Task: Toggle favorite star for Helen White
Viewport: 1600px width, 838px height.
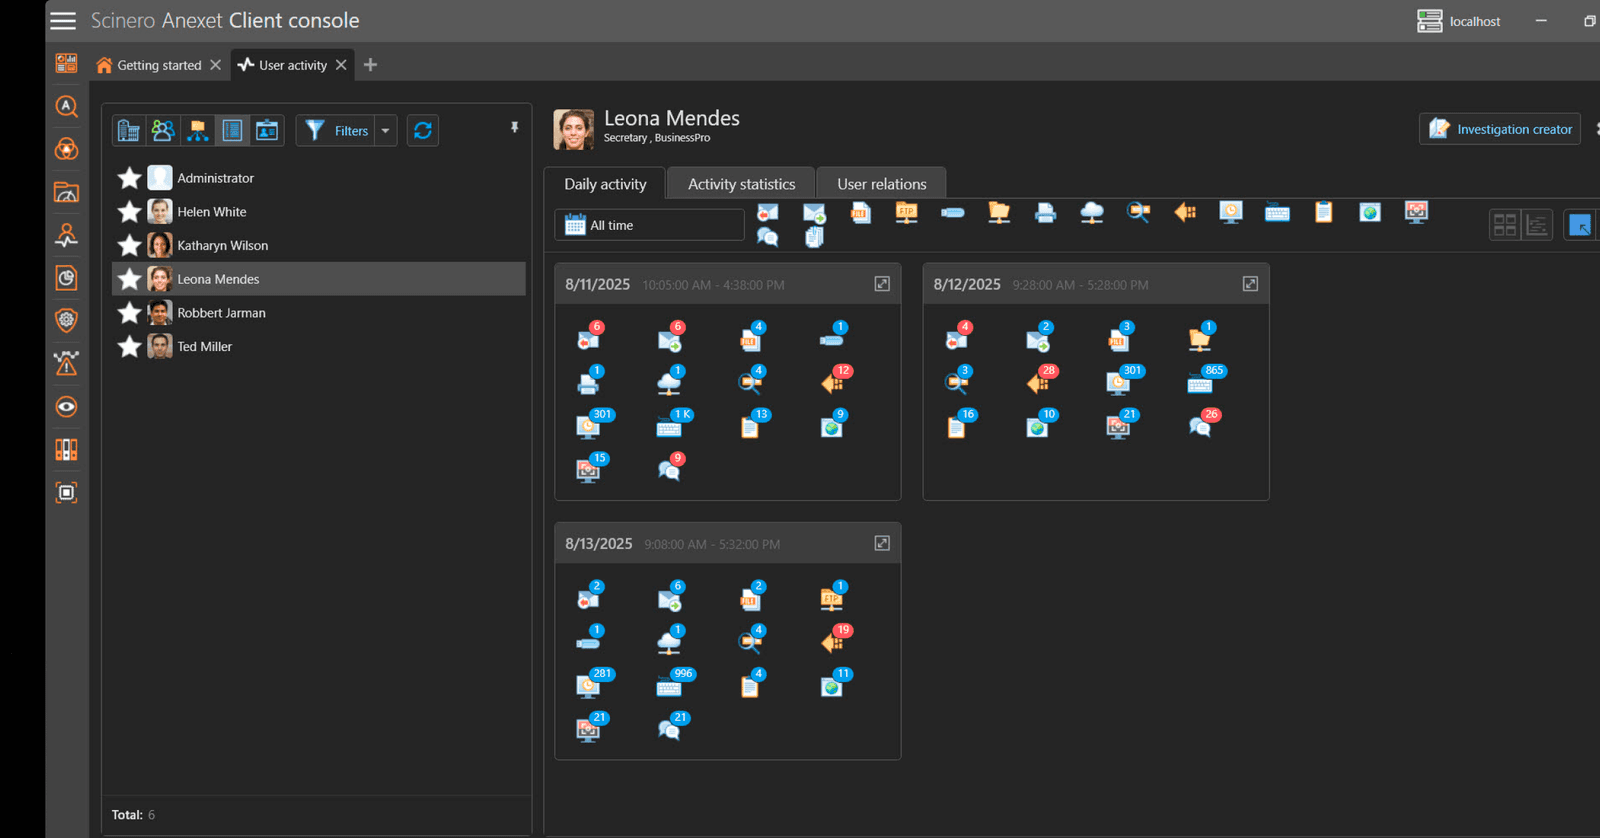Action: [129, 212]
